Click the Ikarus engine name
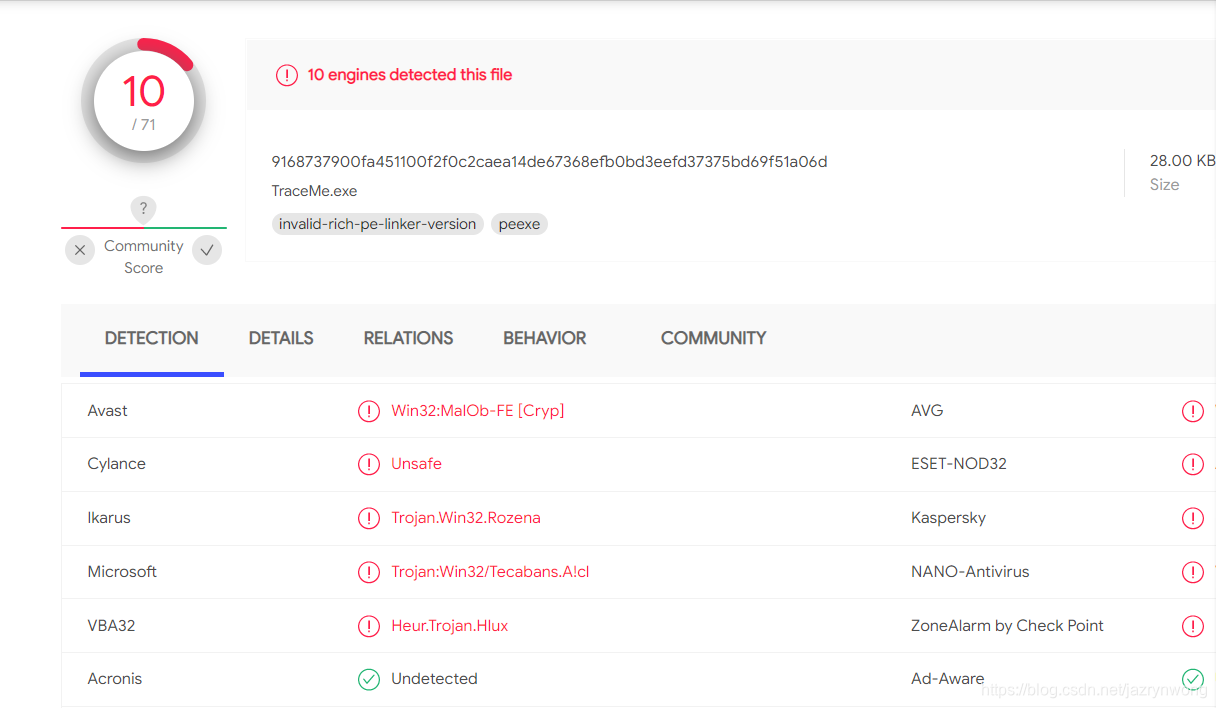This screenshot has width=1216, height=708. point(109,518)
